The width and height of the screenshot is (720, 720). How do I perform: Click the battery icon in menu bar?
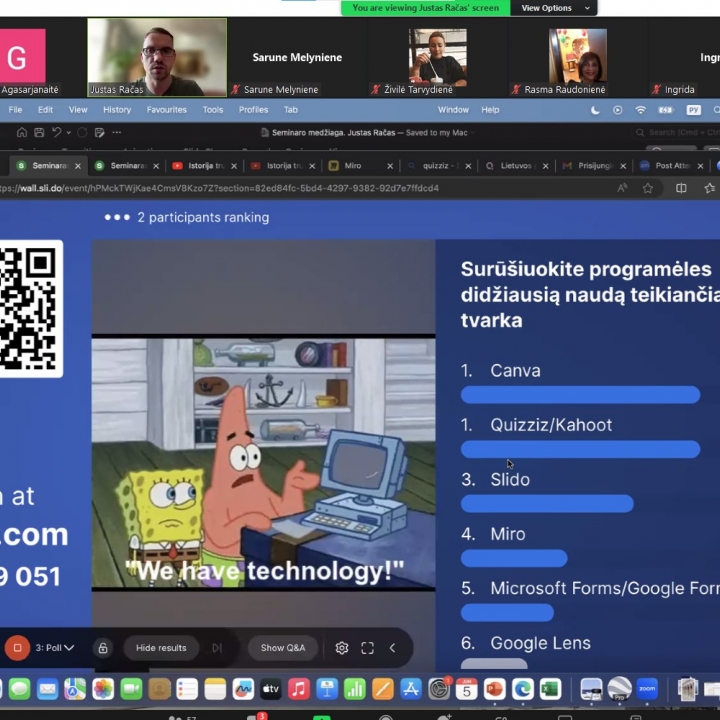(665, 110)
